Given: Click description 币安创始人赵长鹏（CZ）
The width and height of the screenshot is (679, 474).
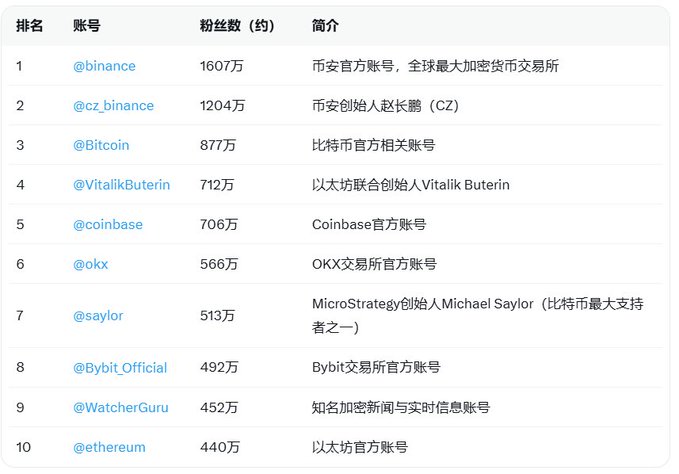Looking at the screenshot, I should 387,106.
